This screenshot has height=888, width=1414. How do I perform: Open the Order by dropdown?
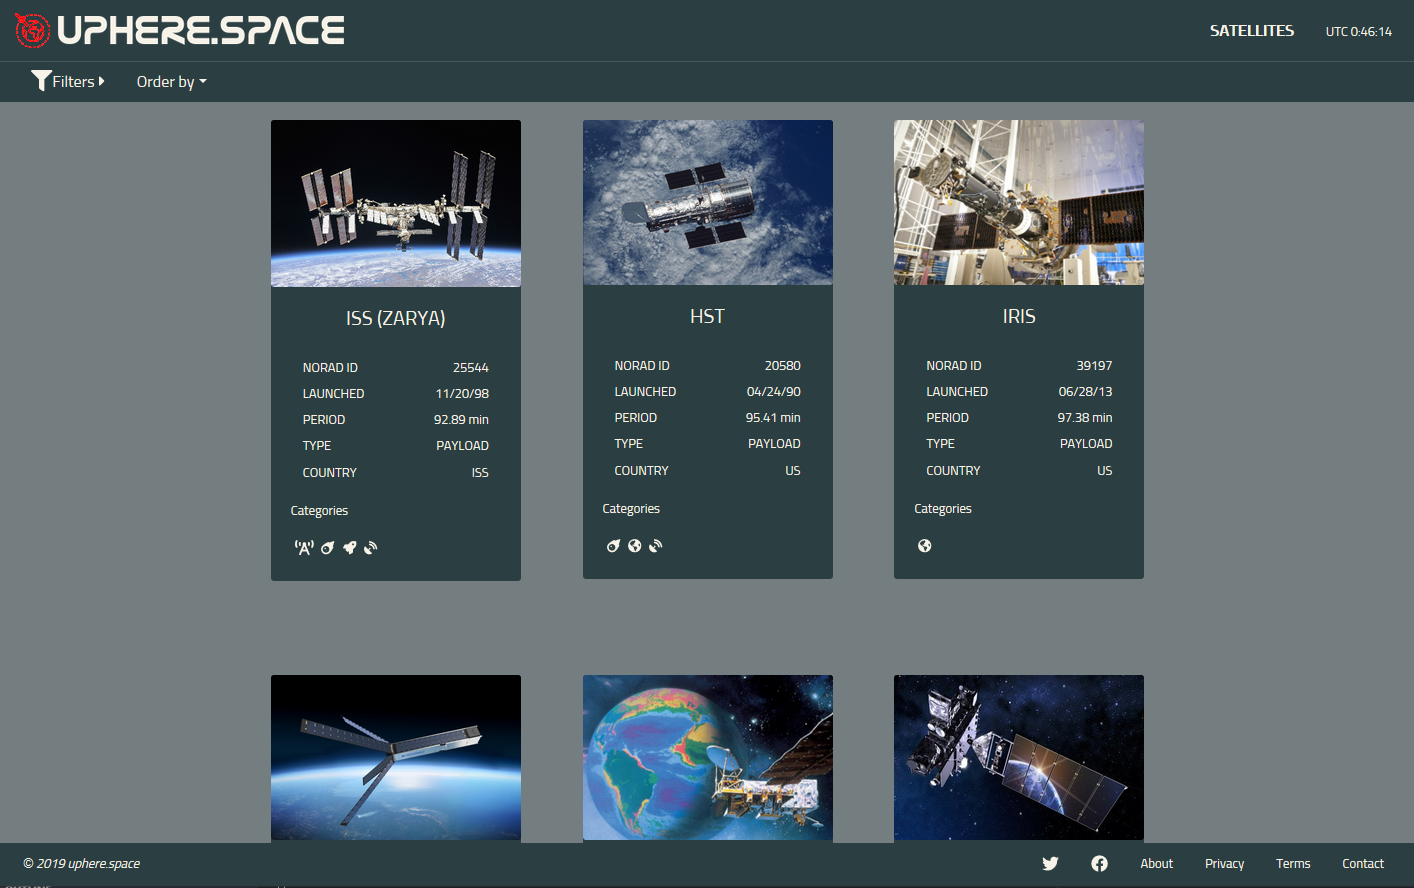(170, 81)
